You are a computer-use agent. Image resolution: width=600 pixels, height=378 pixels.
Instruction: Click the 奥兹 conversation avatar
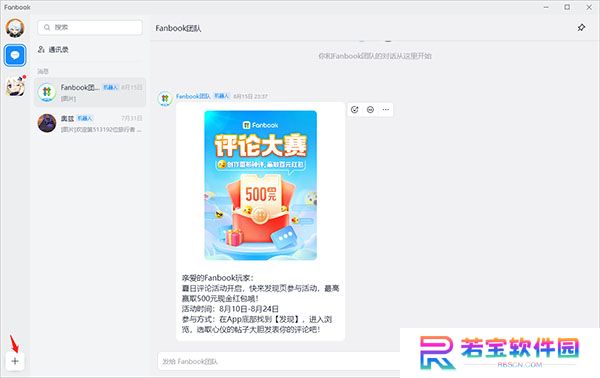point(47,123)
